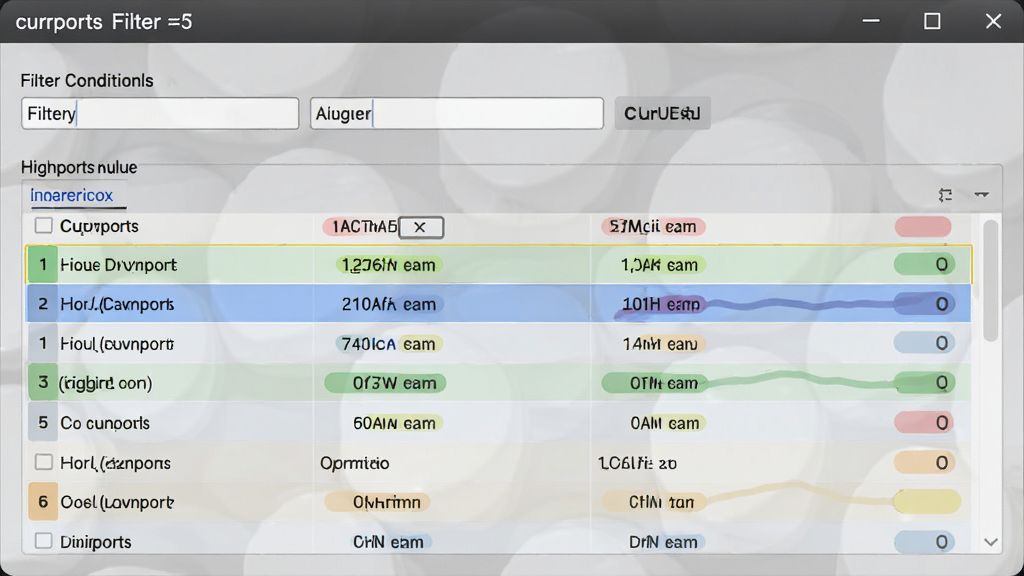1024x576 pixels.
Task: Click the orange number 6 badge icon
Action: [43, 502]
